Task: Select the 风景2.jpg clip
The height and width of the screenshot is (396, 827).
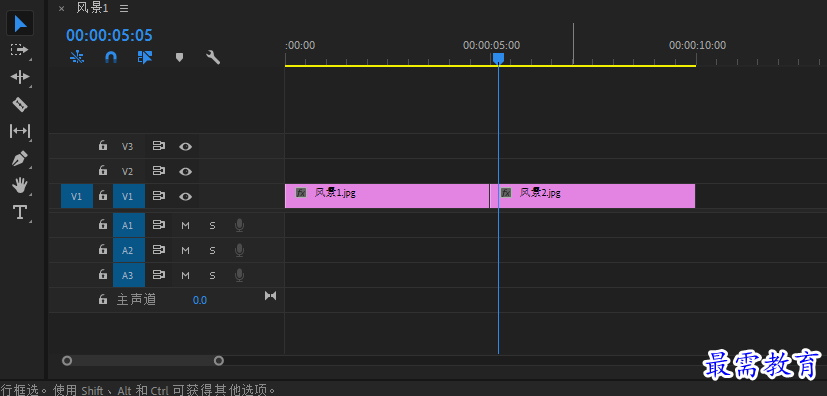Action: [x=593, y=196]
